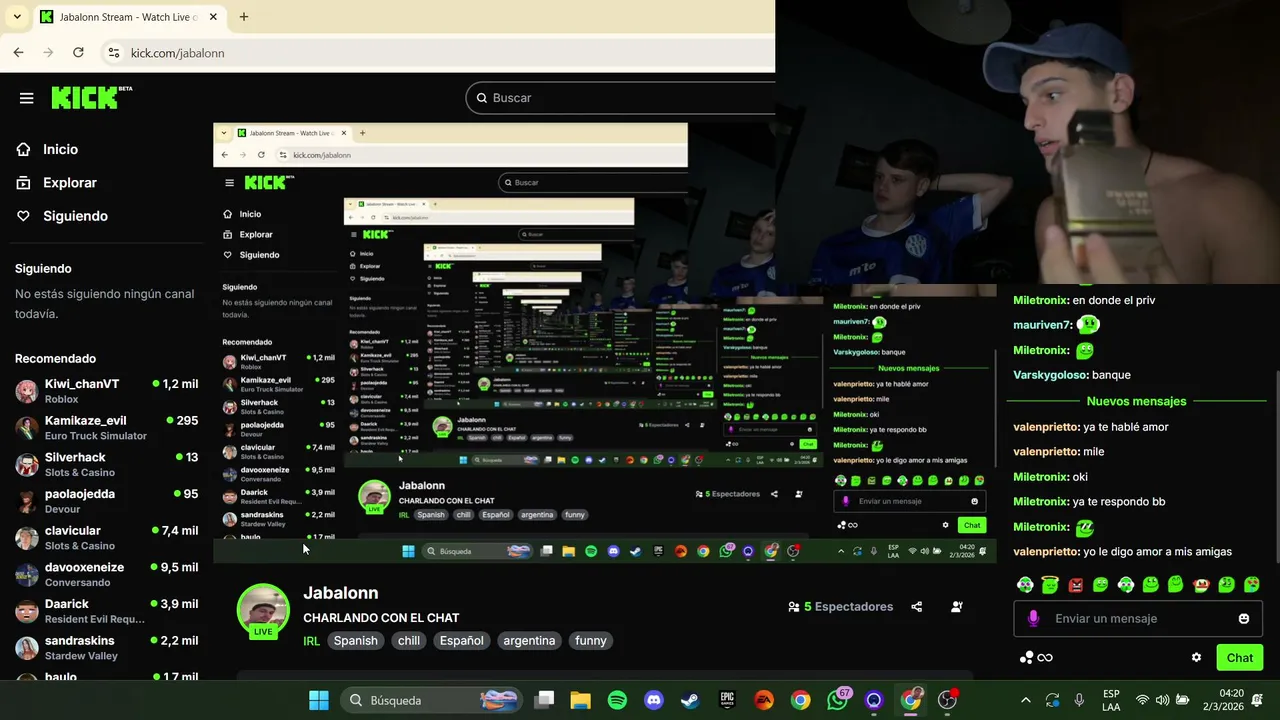Click the Nuevos mensajes chat marker
This screenshot has height=720, width=1280.
click(1136, 401)
